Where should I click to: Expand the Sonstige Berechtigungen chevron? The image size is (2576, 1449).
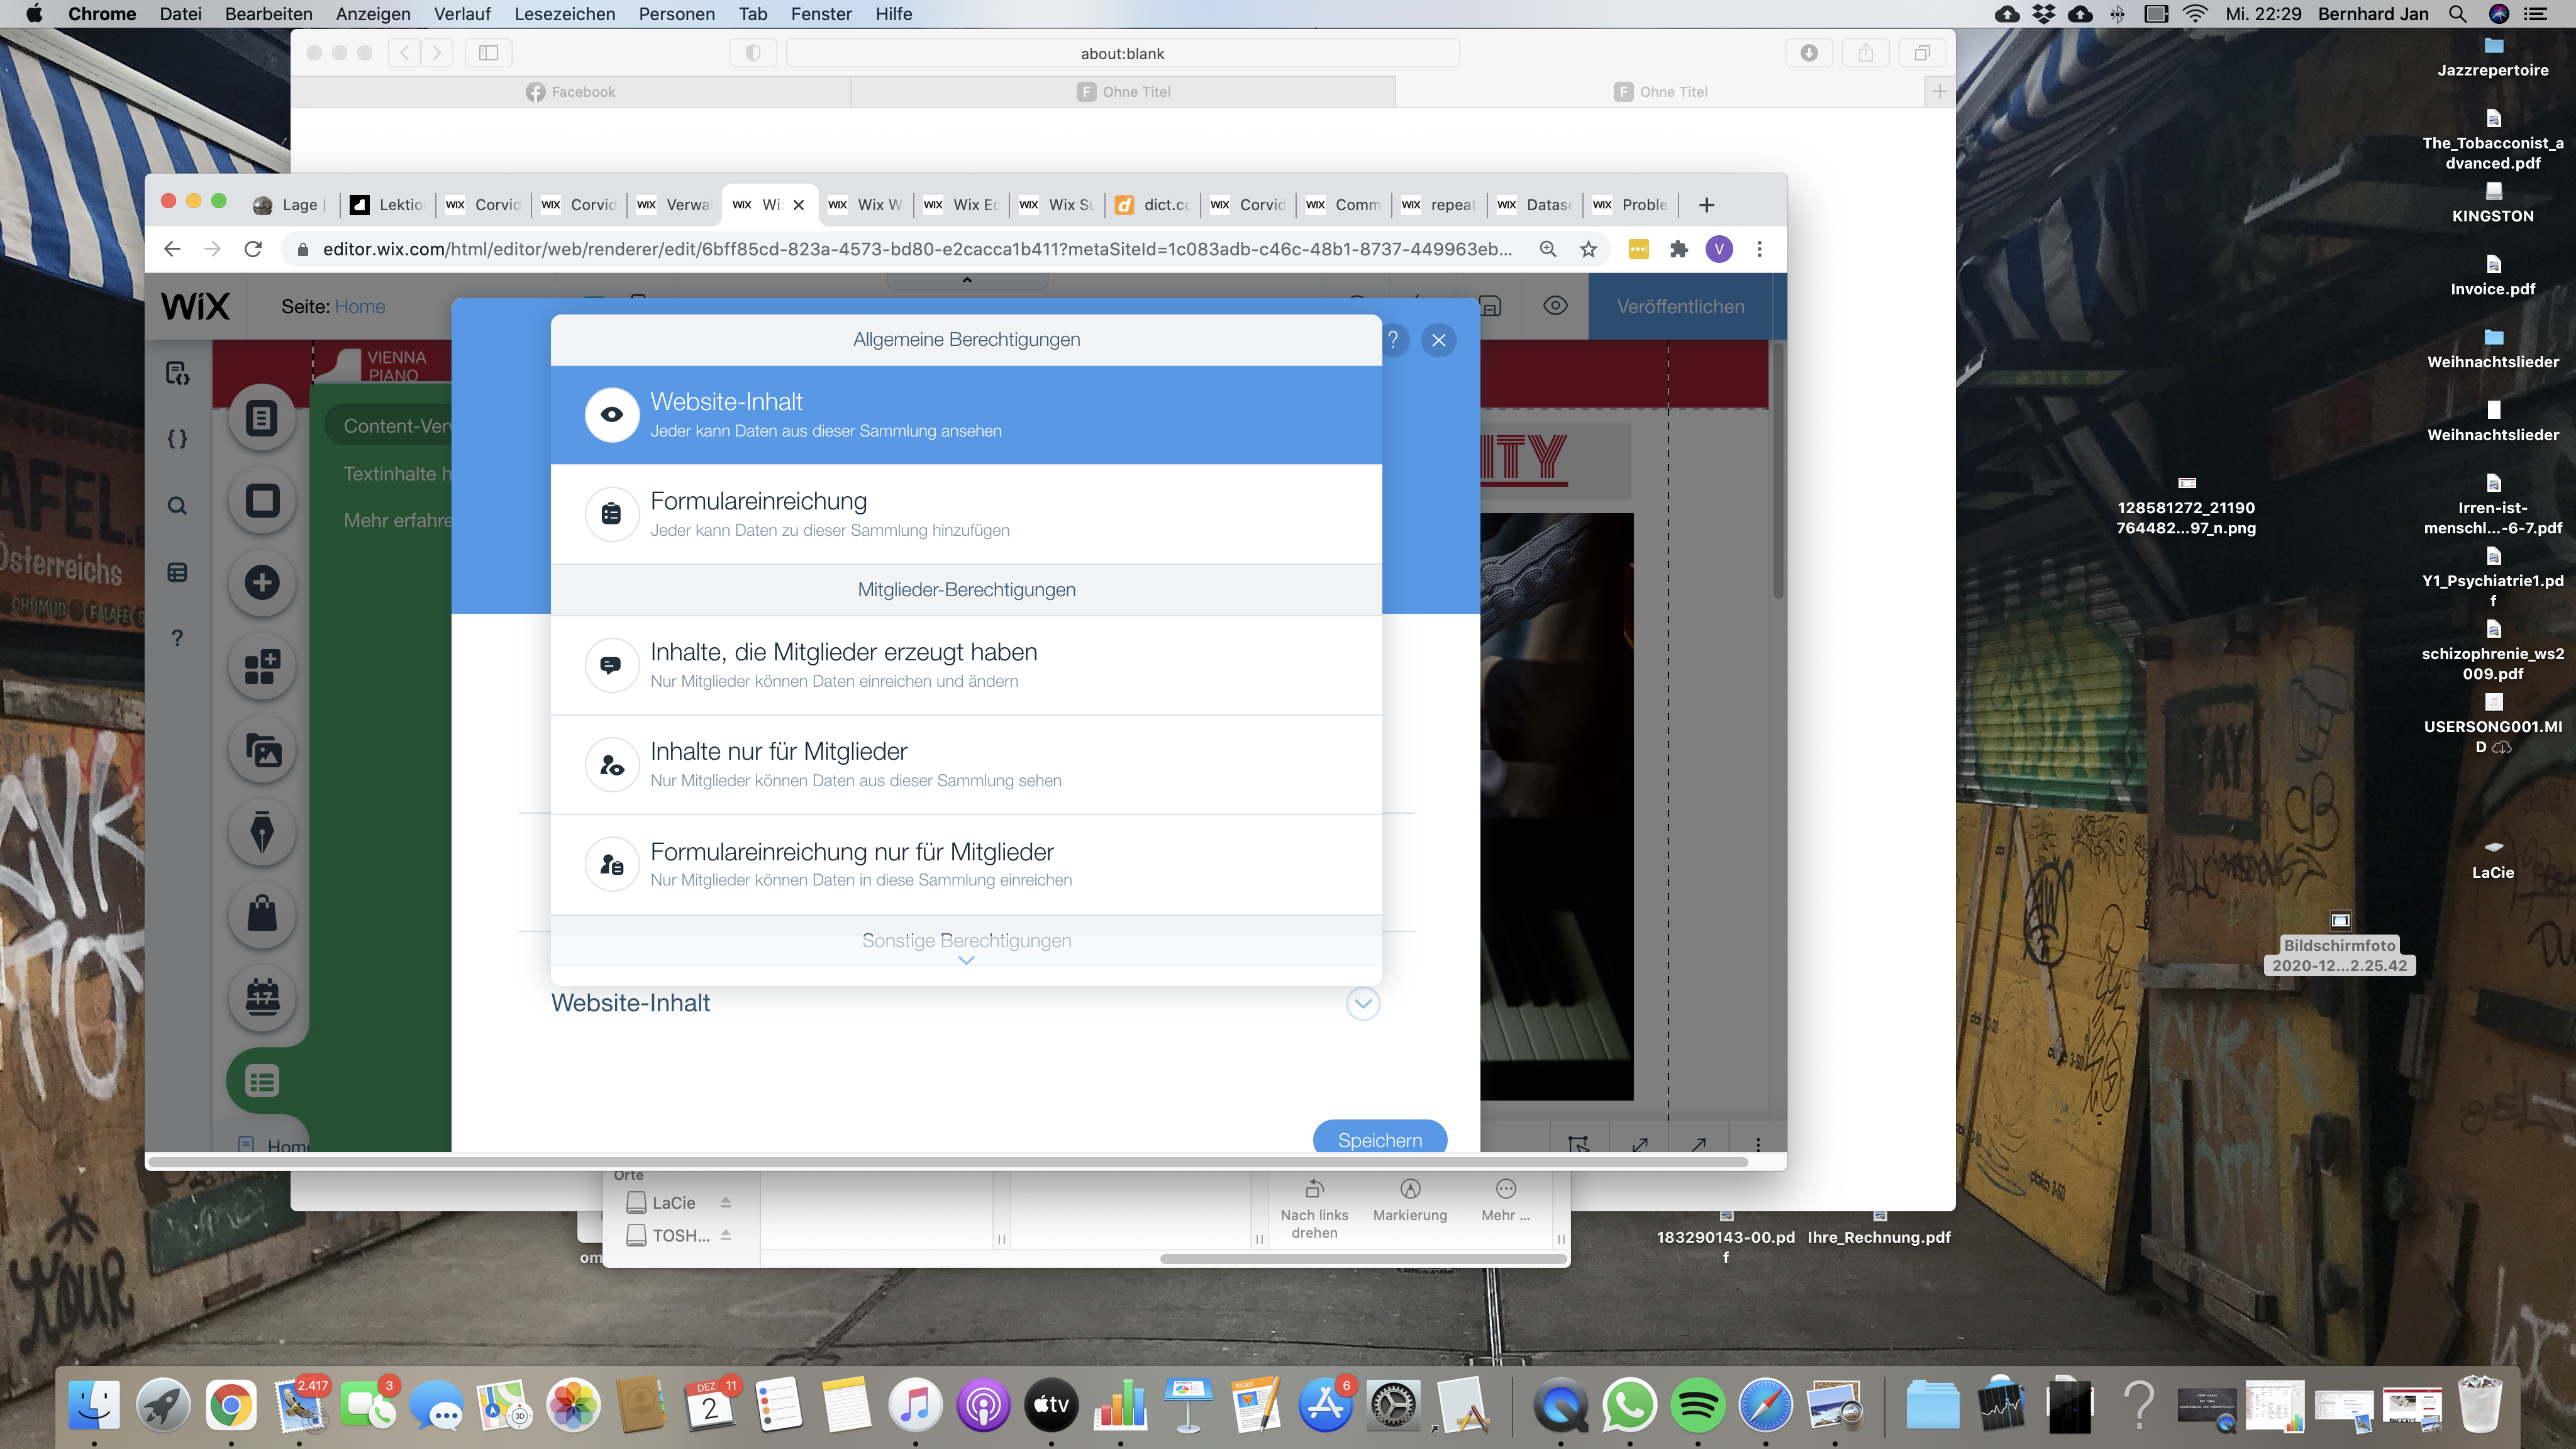(966, 960)
